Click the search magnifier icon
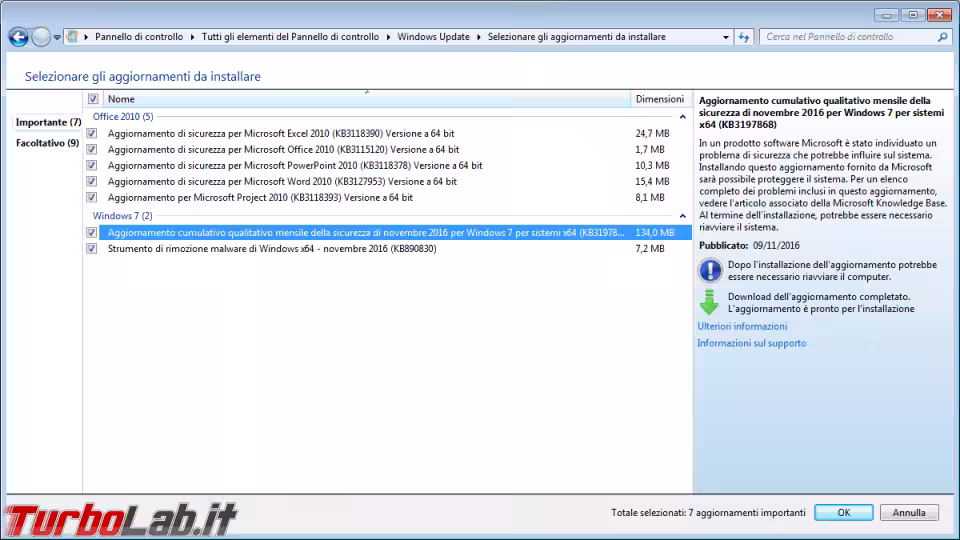Image resolution: width=960 pixels, height=540 pixels. (942, 37)
